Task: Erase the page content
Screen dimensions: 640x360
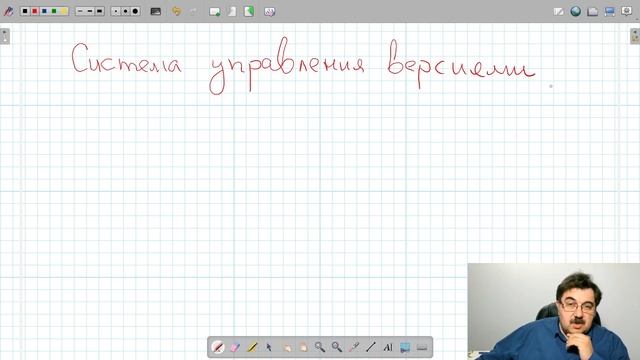Action: pos(269,11)
